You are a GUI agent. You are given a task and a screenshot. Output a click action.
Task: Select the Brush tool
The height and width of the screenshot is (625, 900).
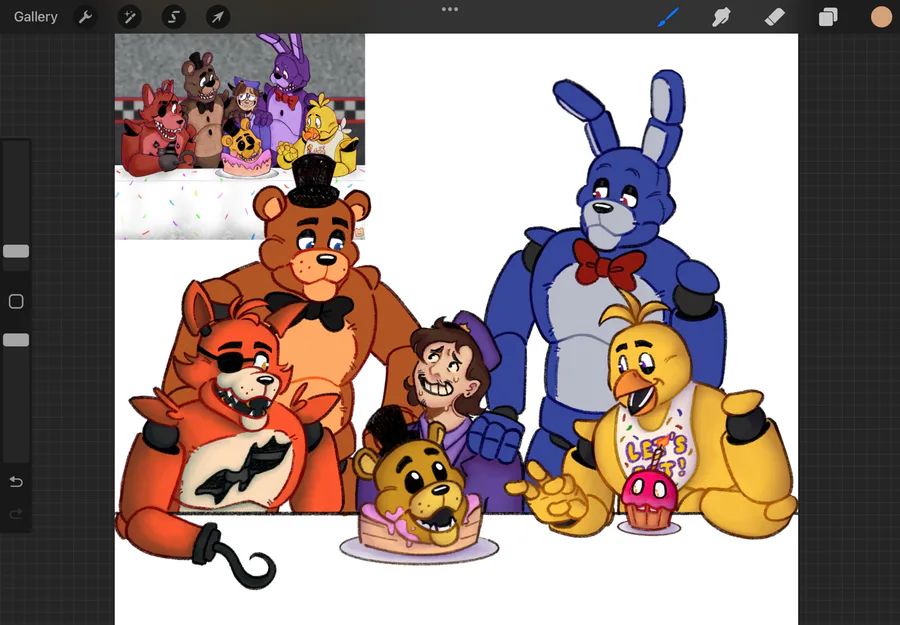(x=668, y=17)
